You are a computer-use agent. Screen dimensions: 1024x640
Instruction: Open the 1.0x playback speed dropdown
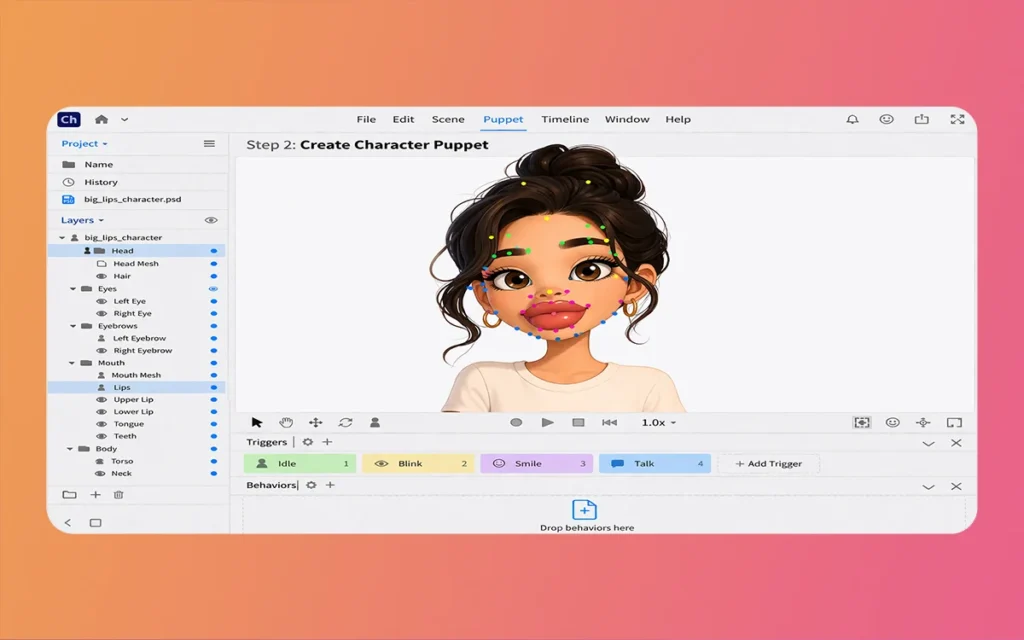click(x=658, y=423)
